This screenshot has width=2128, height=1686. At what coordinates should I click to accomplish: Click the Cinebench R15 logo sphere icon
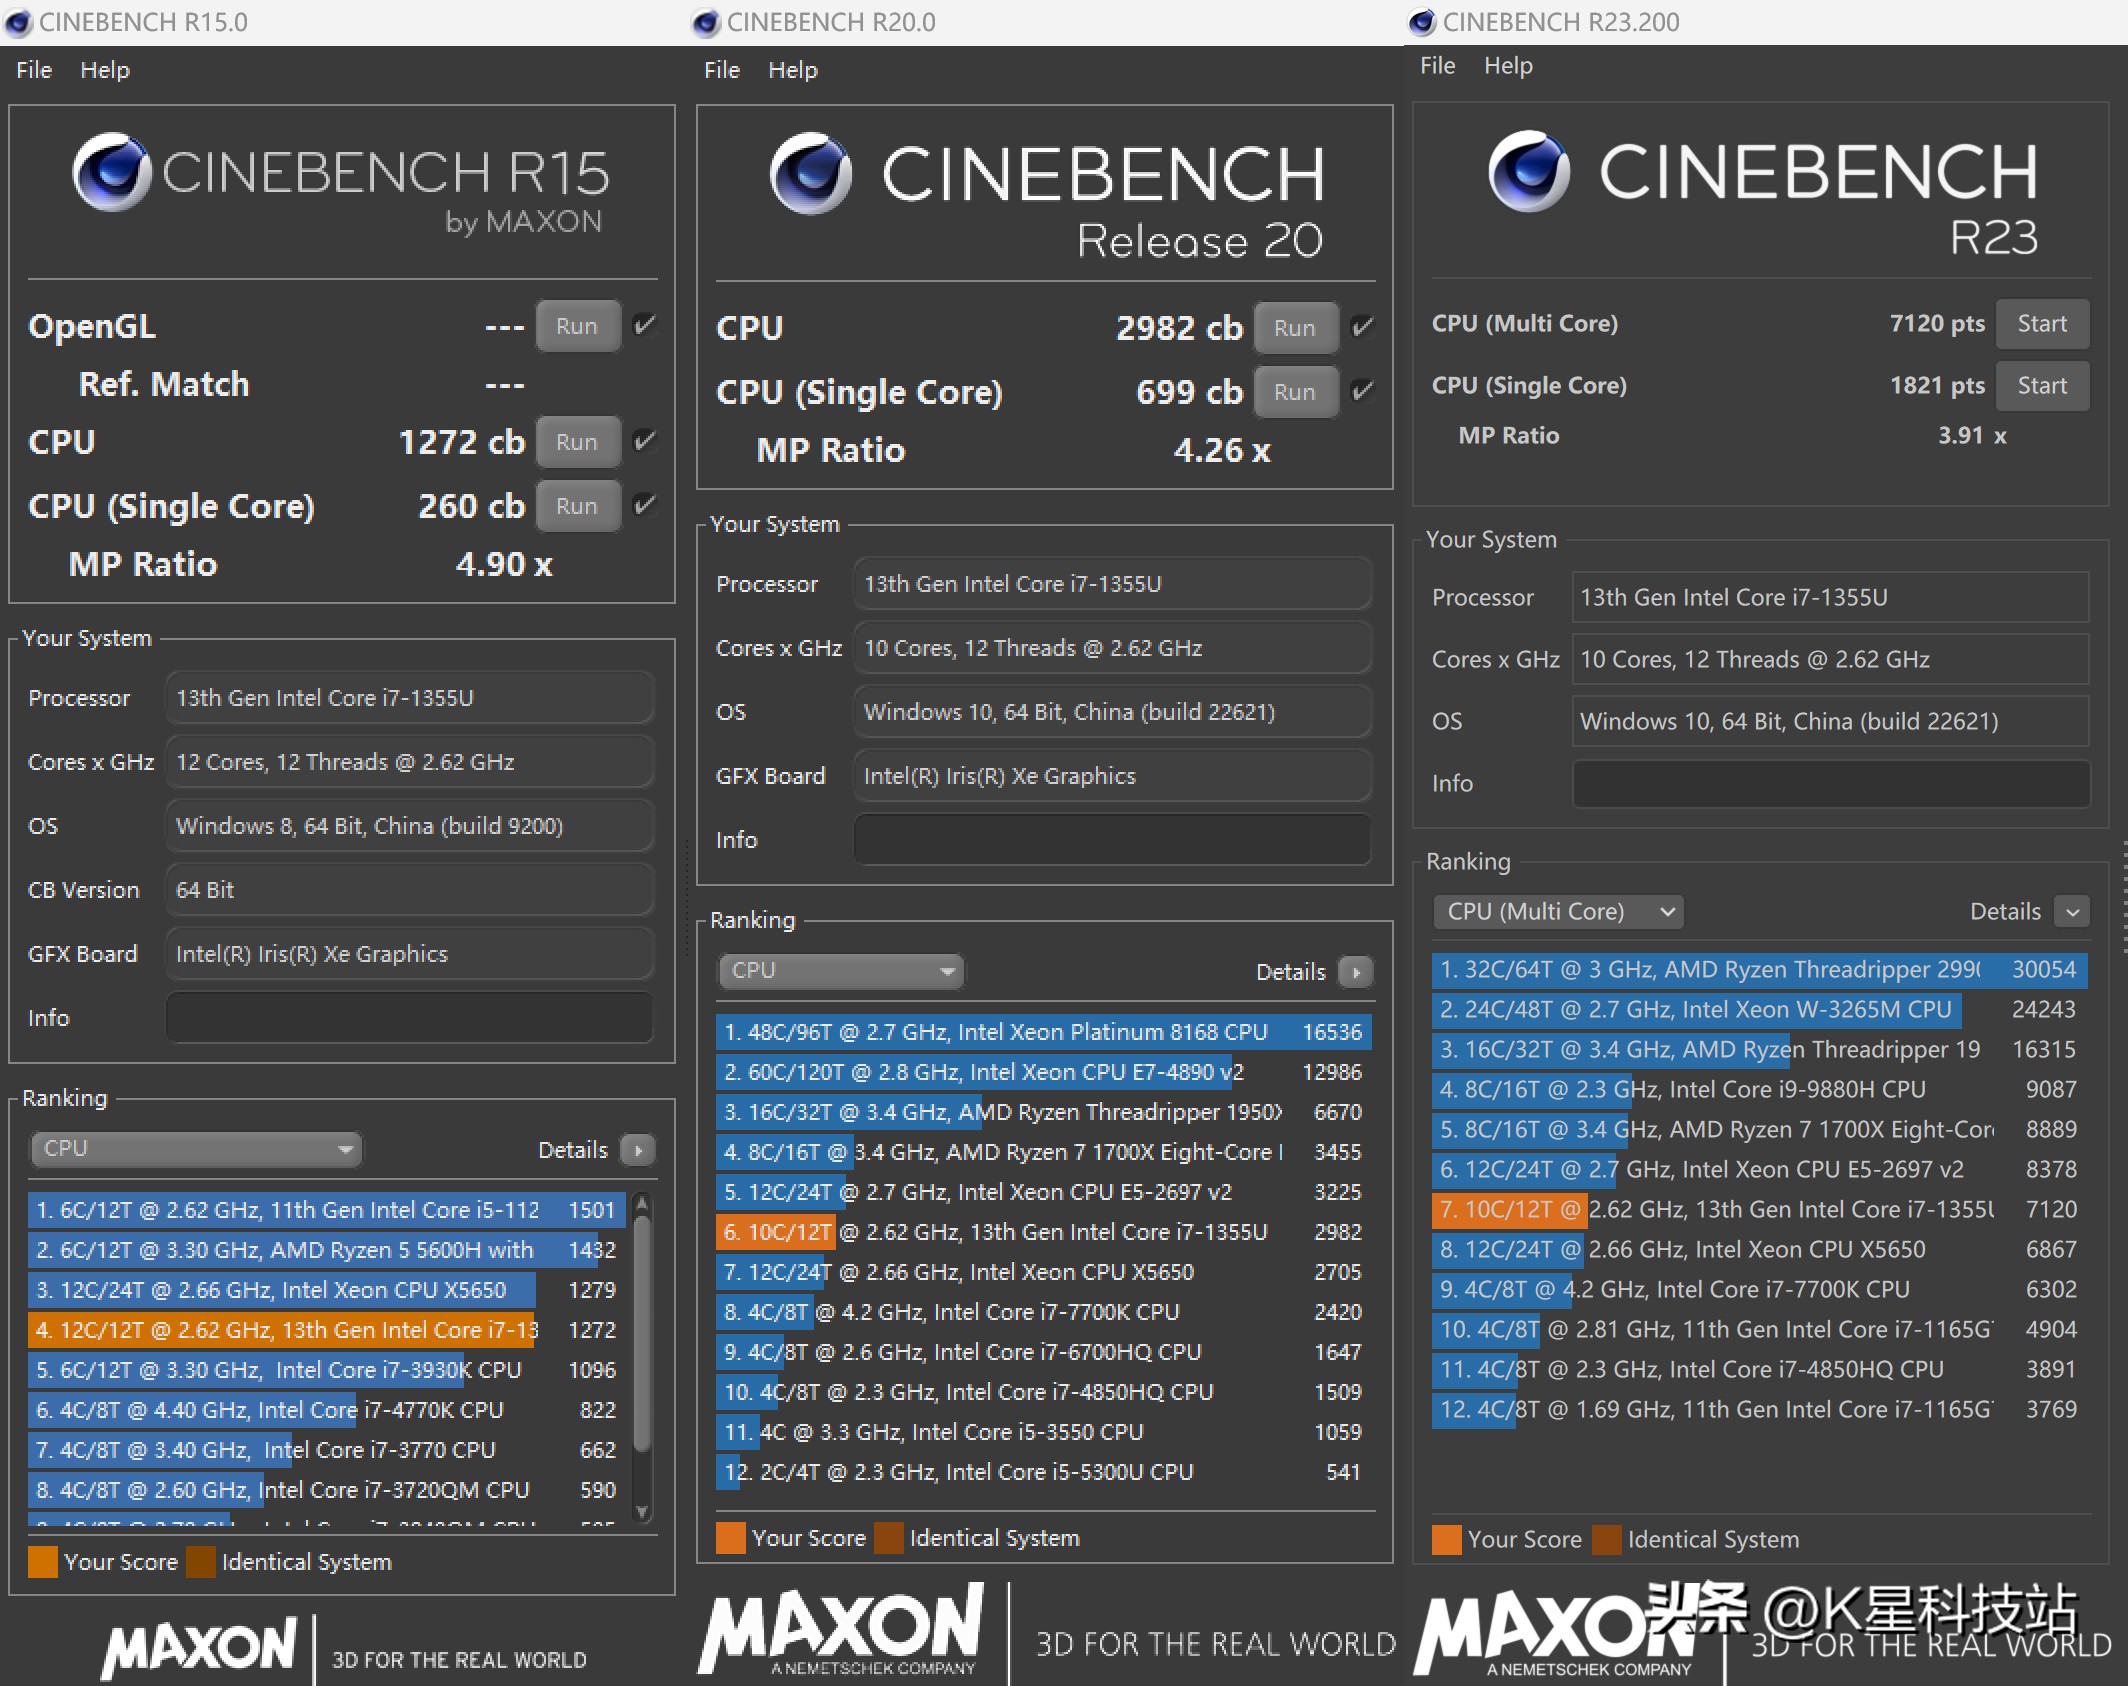112,172
